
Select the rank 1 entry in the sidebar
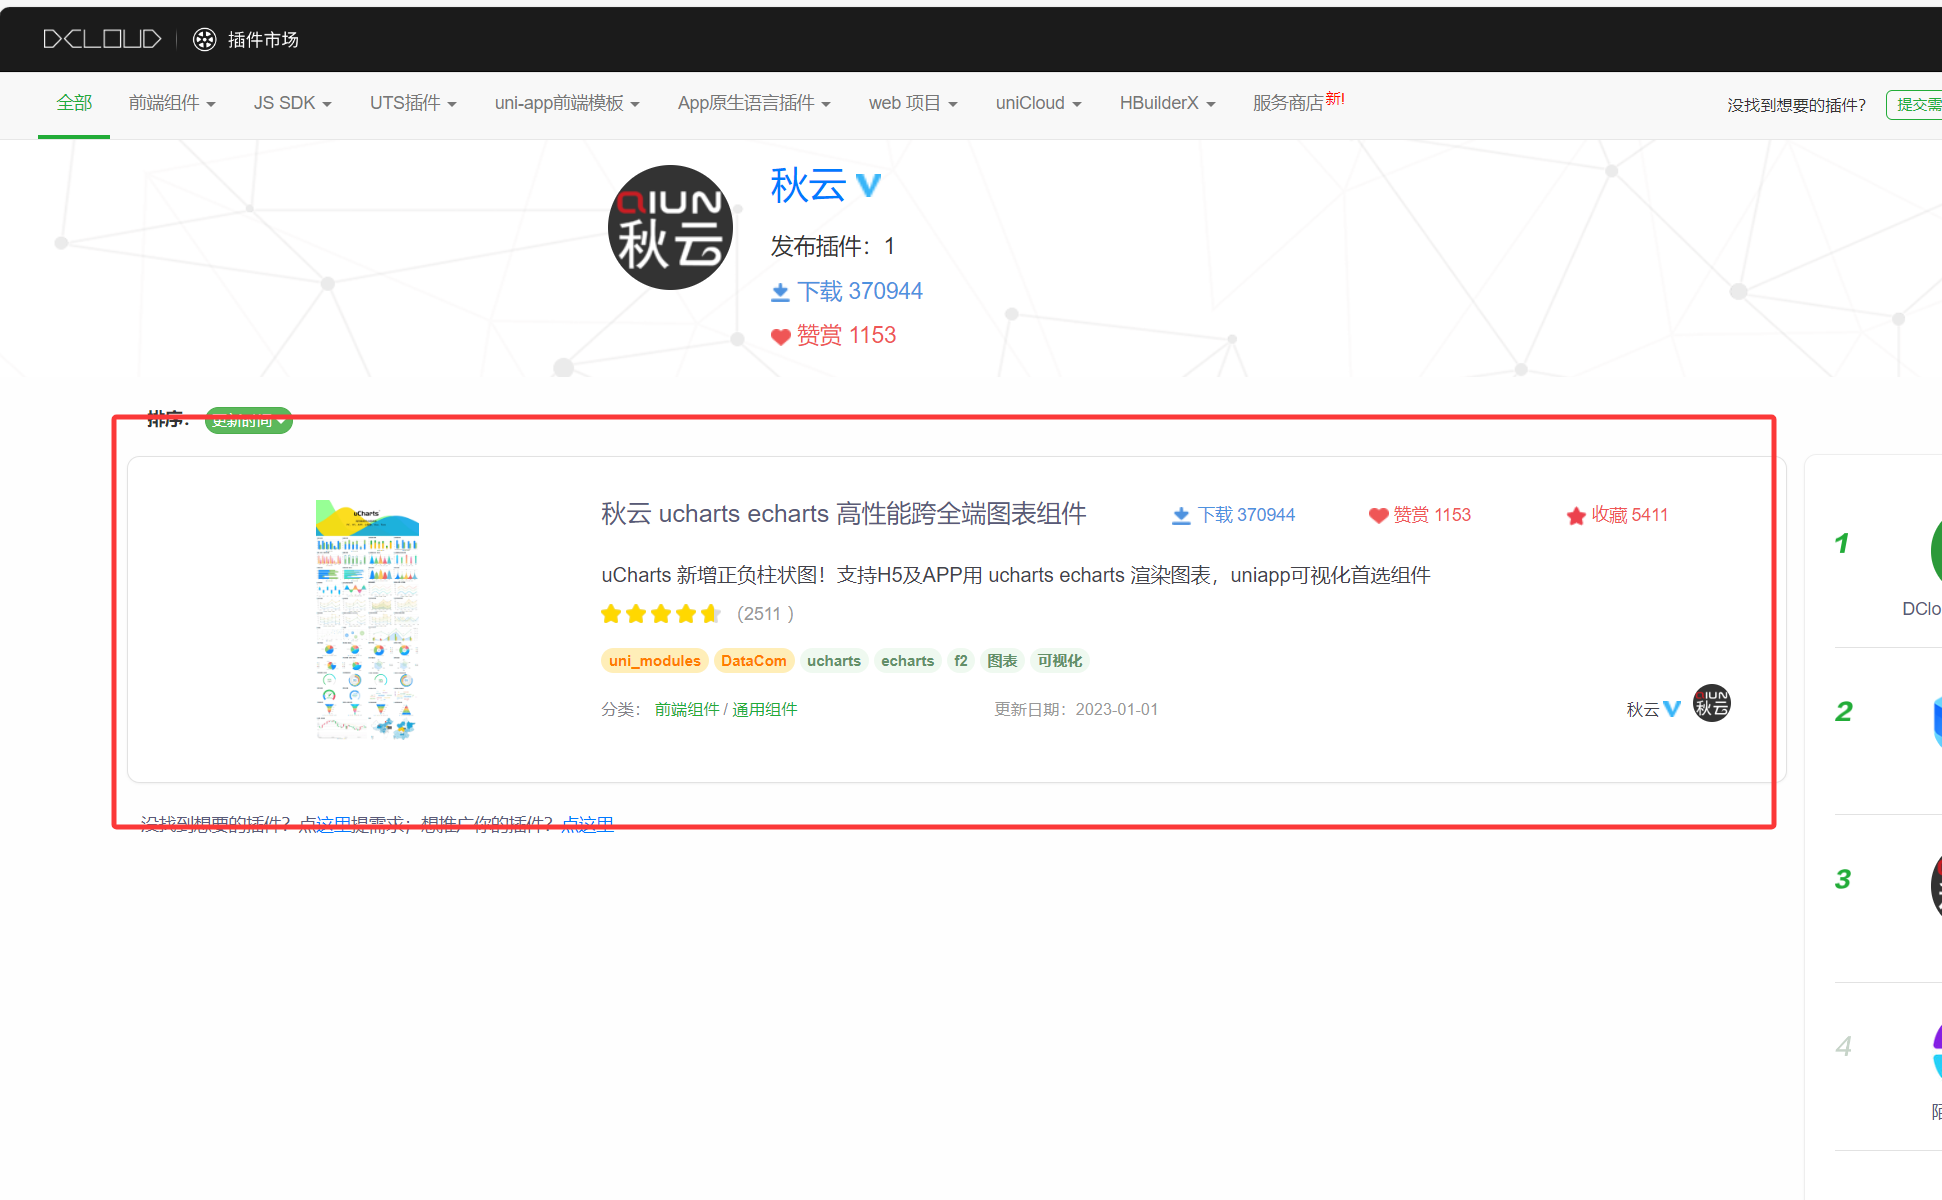point(1888,564)
